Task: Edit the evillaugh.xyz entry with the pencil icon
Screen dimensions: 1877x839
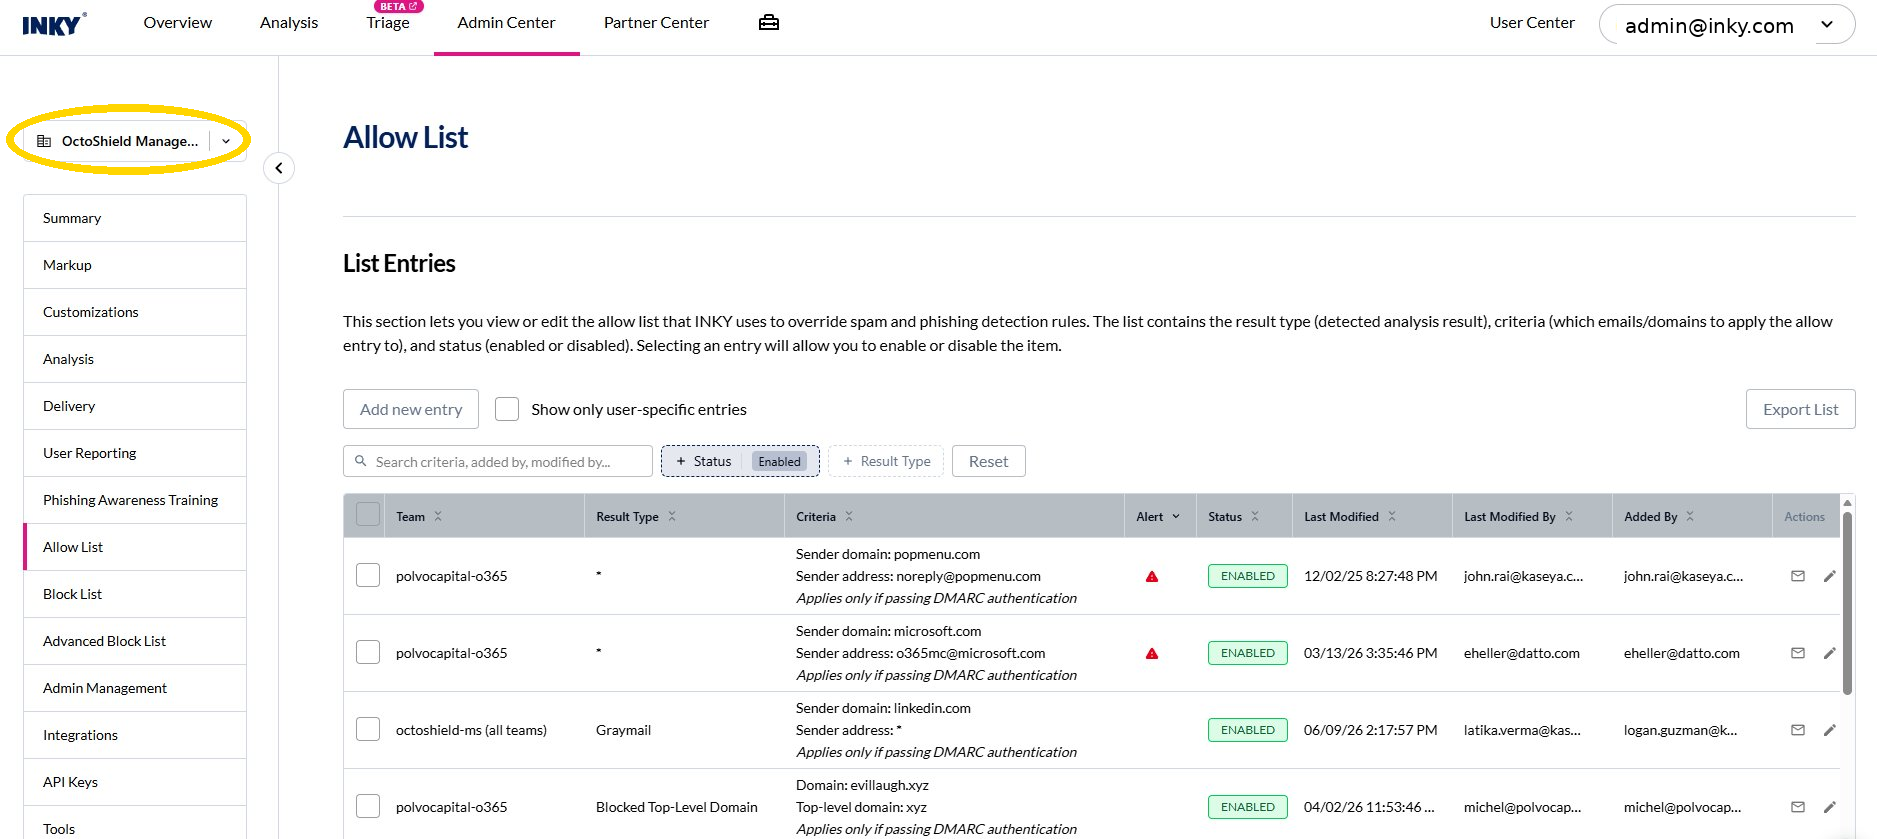Action: coord(1829,807)
